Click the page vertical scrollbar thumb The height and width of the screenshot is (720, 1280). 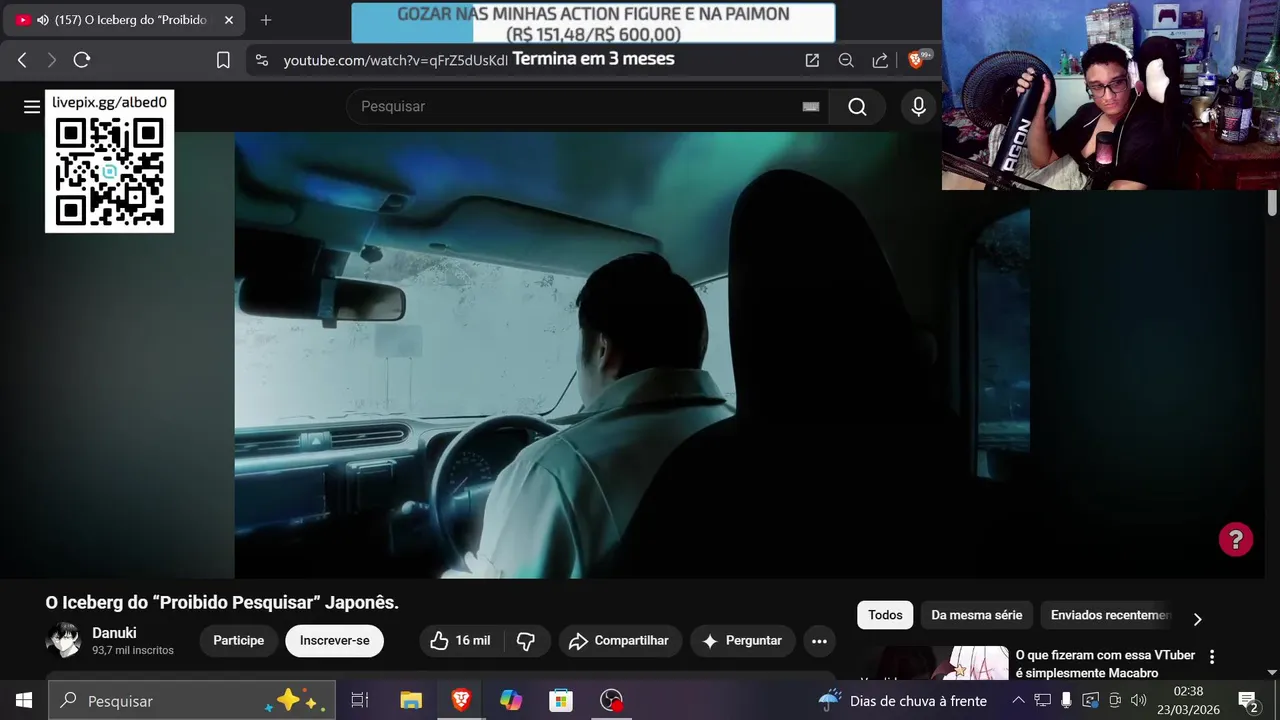tap(1272, 202)
